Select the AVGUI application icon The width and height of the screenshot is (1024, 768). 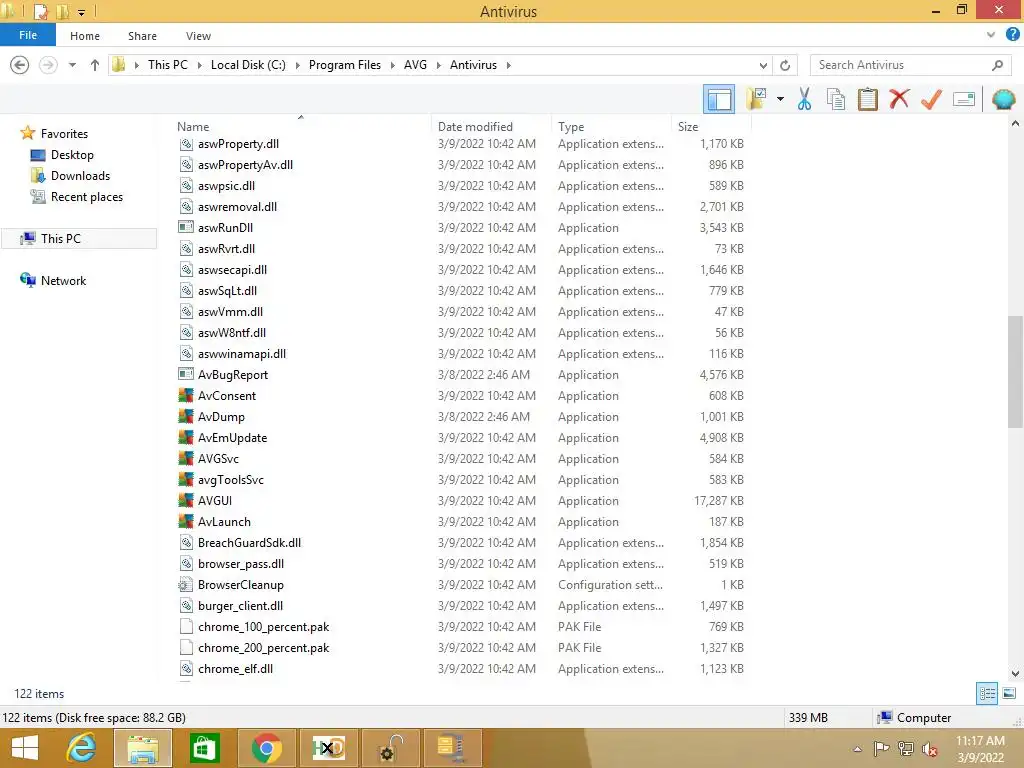186,501
